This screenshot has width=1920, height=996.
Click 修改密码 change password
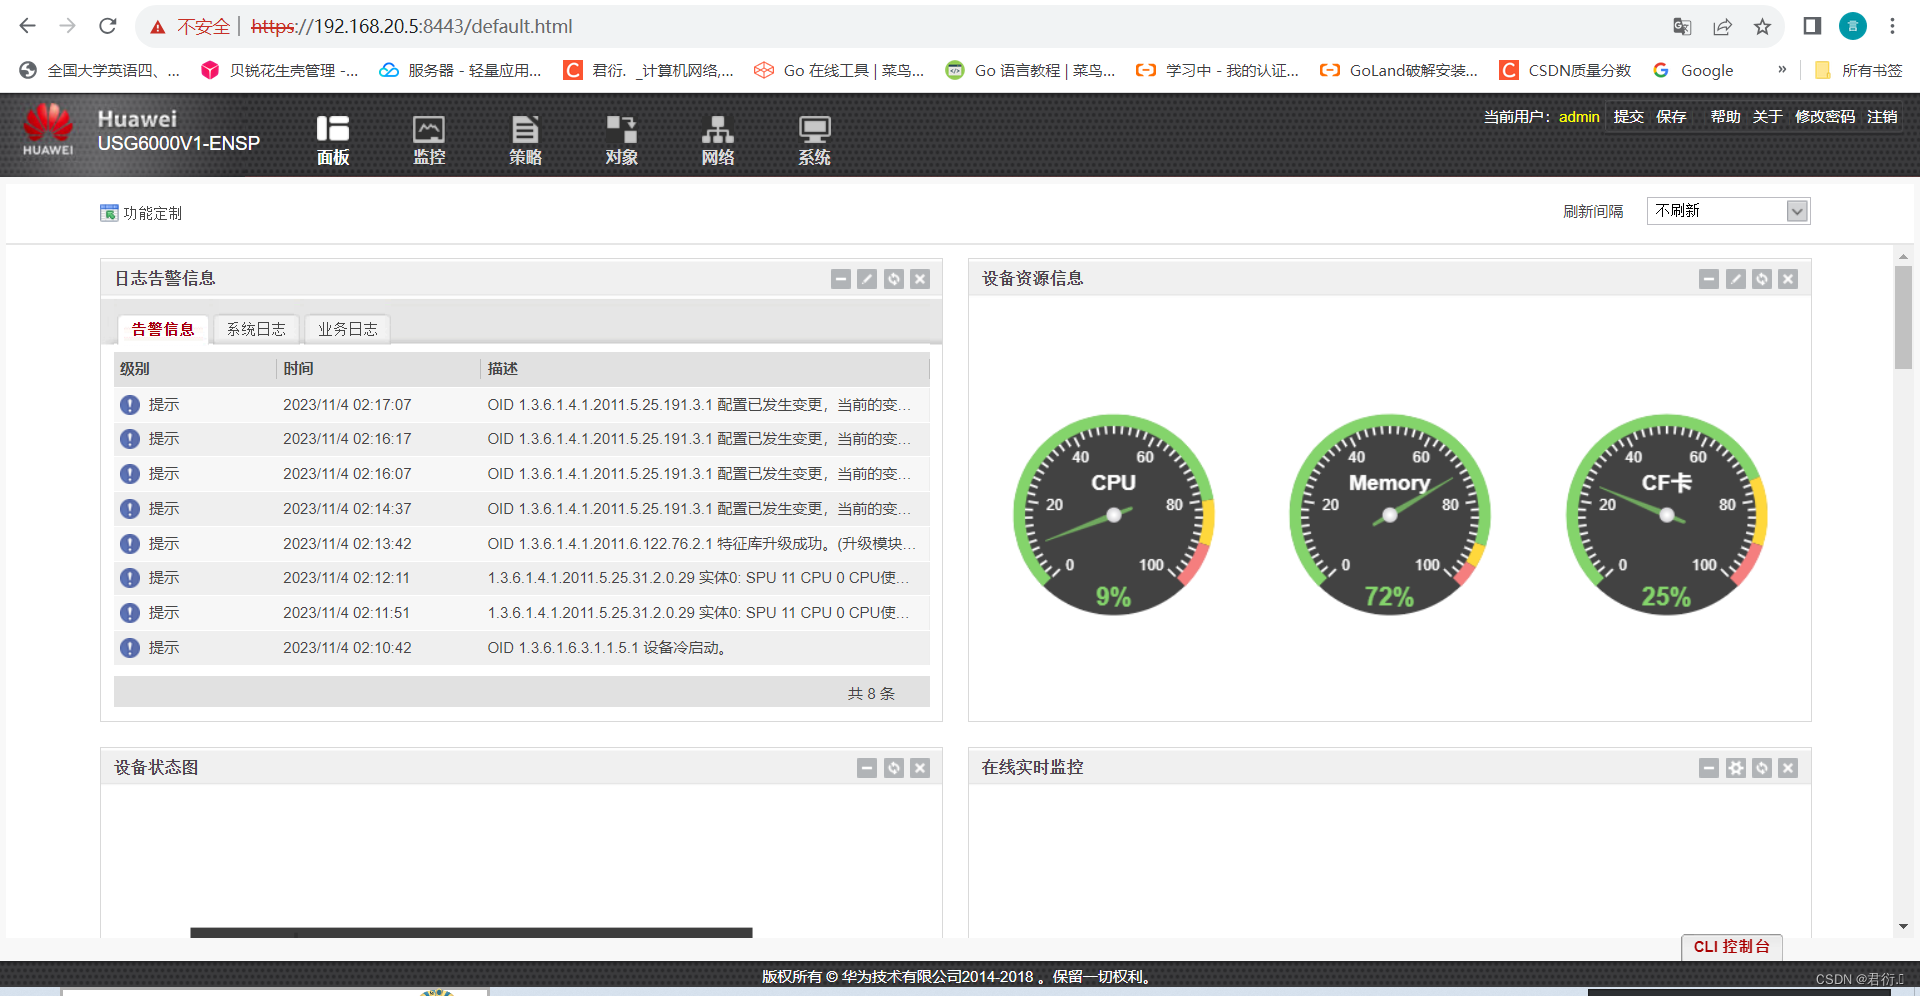pos(1825,117)
